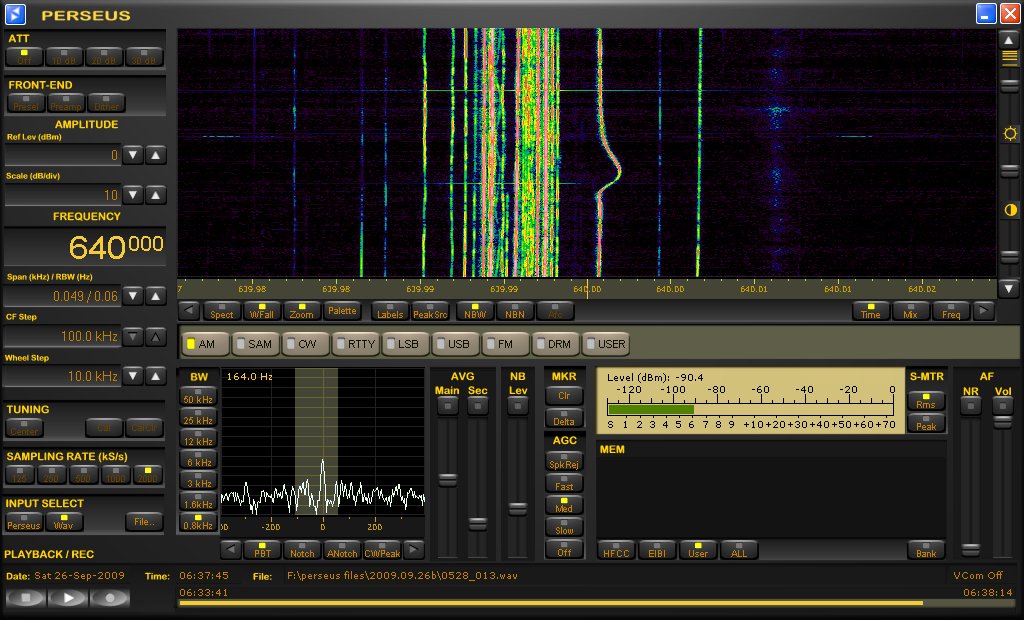Screen dimensions: 1024x620
Task: Enable the NBN noise blanker
Action: point(515,311)
